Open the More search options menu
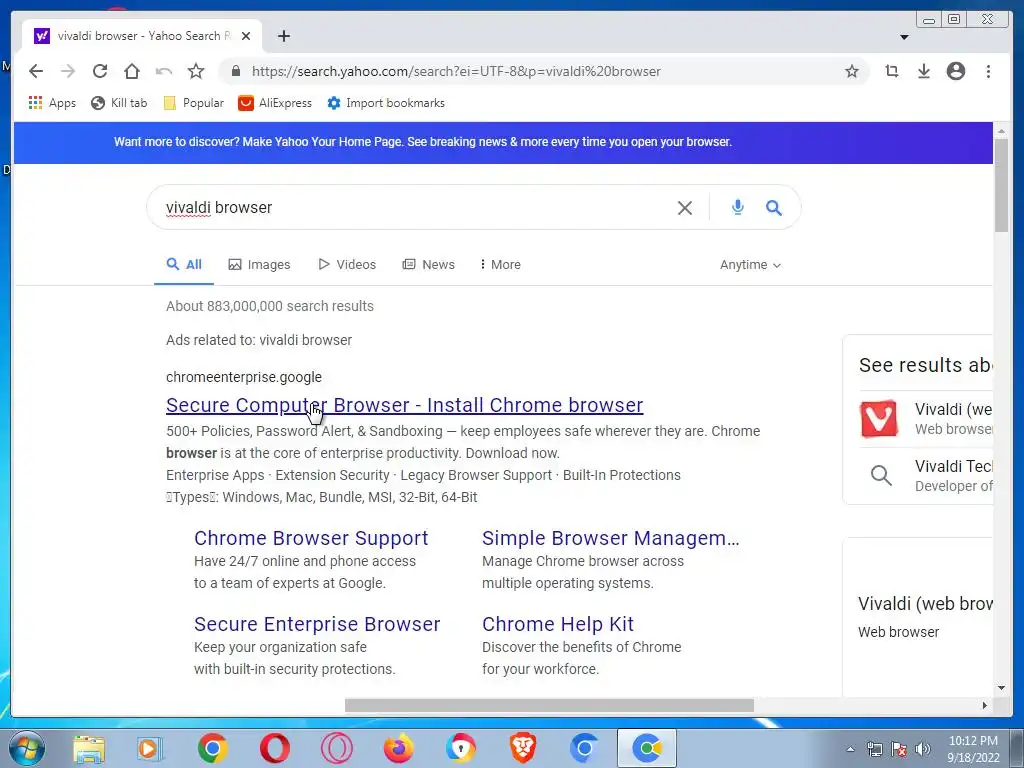This screenshot has width=1024, height=768. point(500,264)
